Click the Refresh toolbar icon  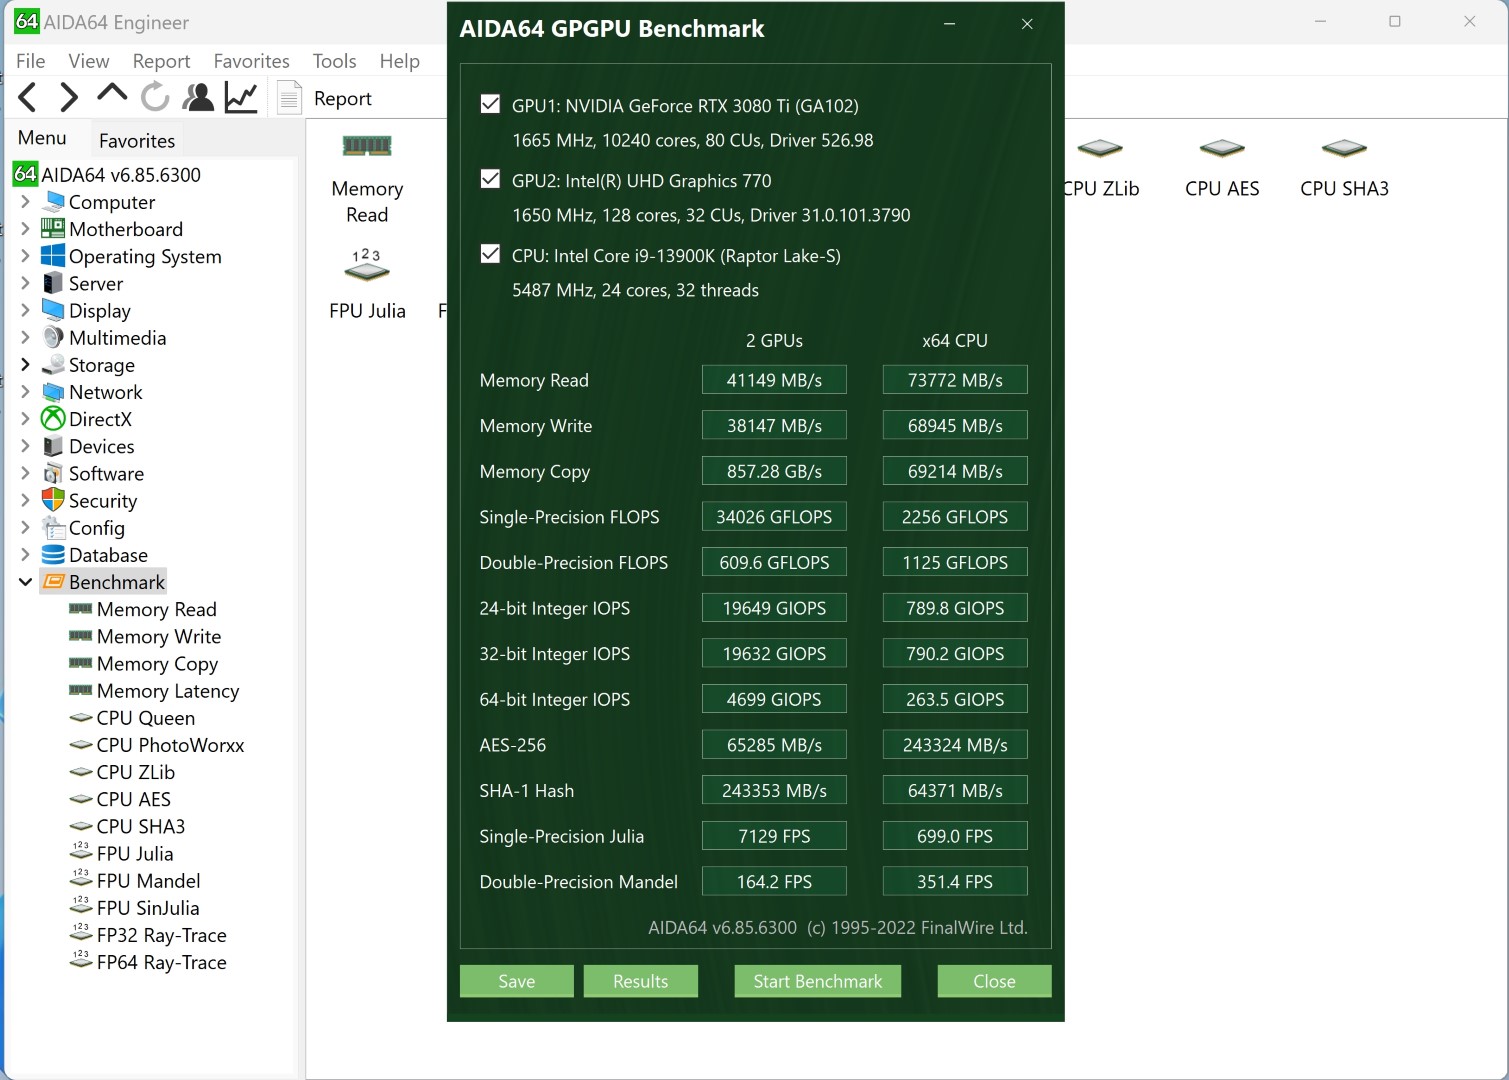pyautogui.click(x=155, y=97)
